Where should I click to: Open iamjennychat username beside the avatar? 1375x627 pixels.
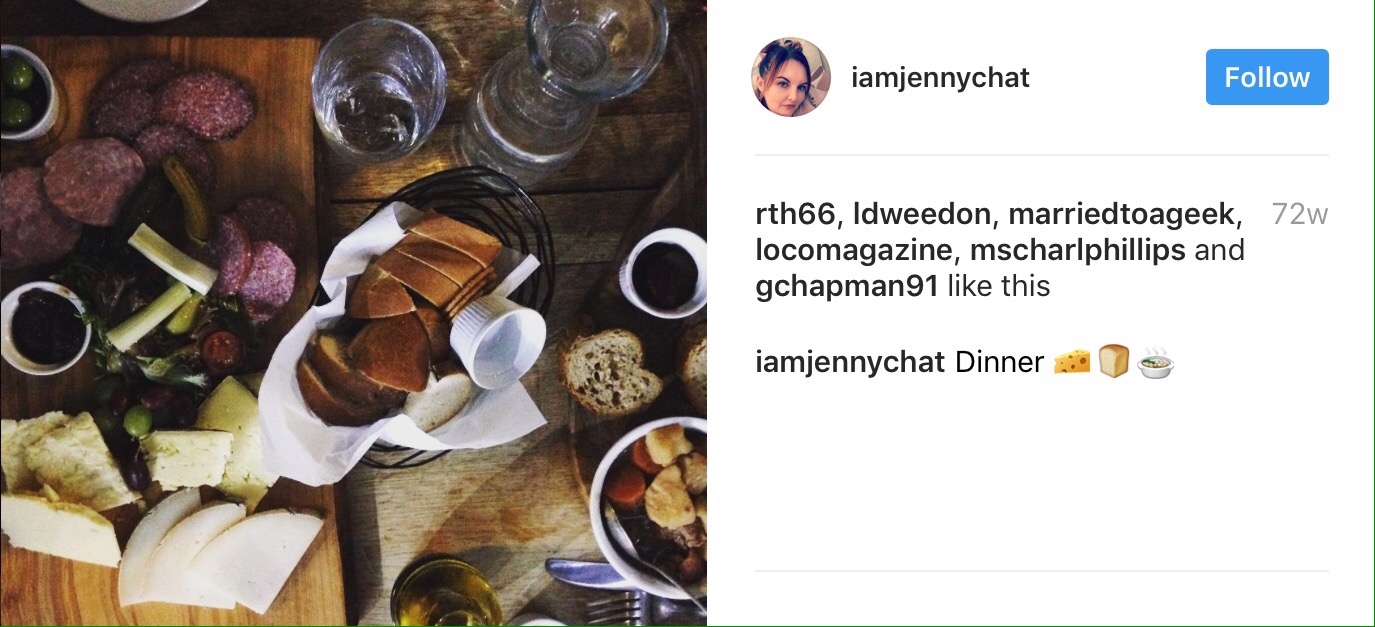click(x=940, y=78)
